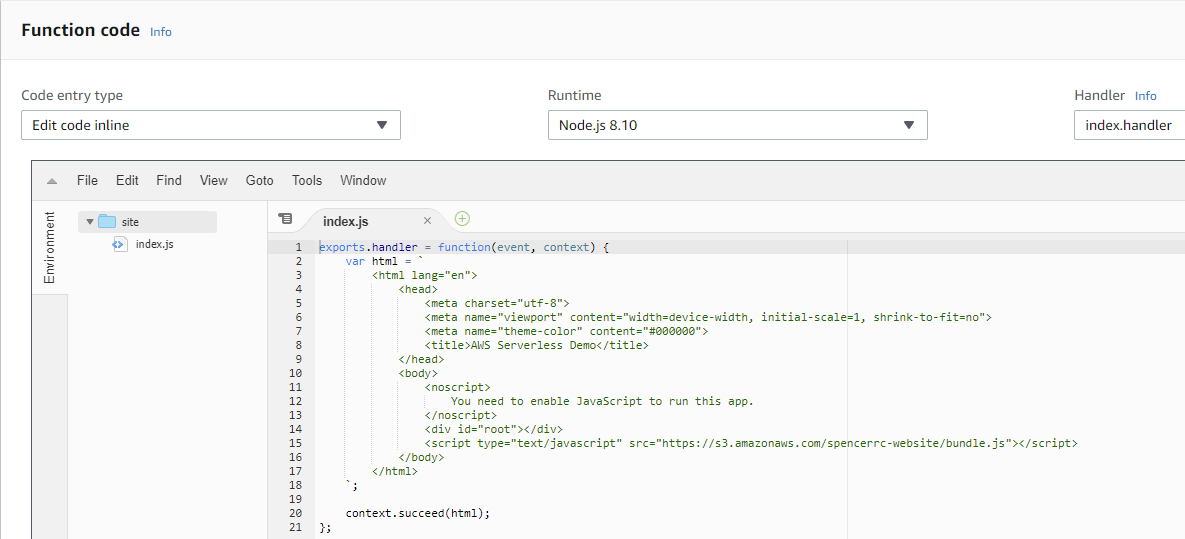This screenshot has height=539, width=1185.
Task: Click line number 21 in gutter
Action: pyautogui.click(x=295, y=527)
